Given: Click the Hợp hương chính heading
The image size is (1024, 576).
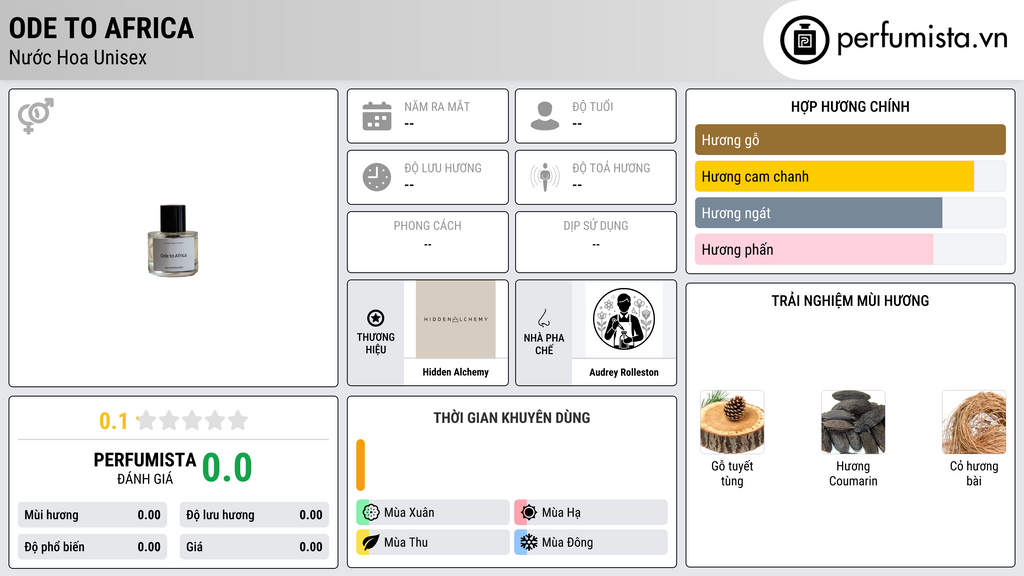Looking at the screenshot, I should point(850,106).
